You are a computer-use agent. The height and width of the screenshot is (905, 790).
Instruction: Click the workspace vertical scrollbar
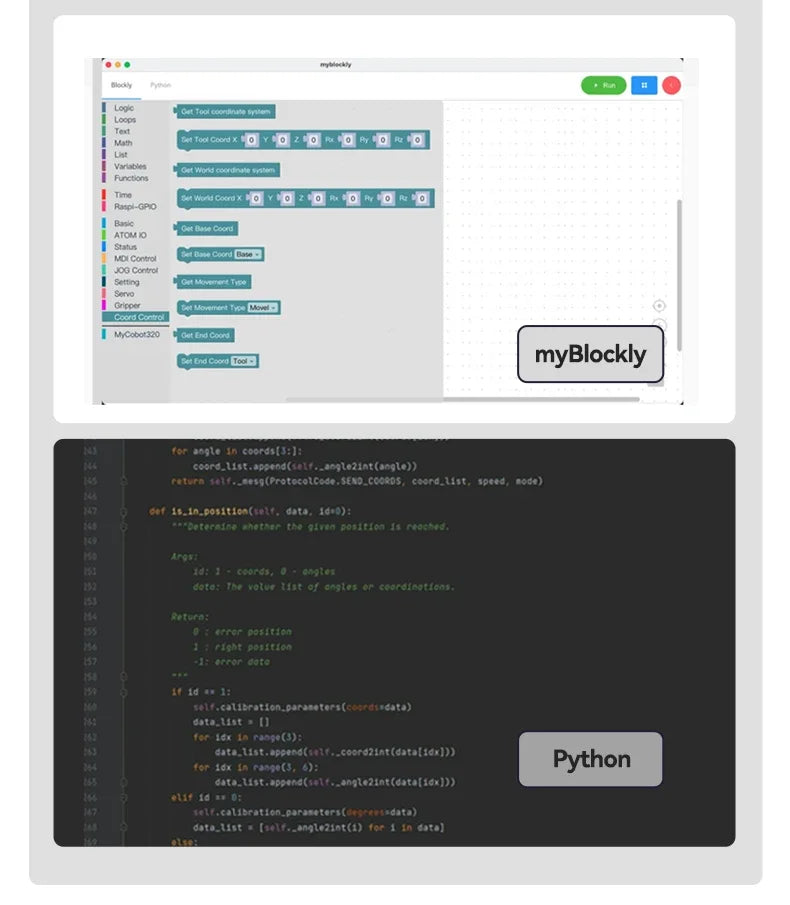679,275
